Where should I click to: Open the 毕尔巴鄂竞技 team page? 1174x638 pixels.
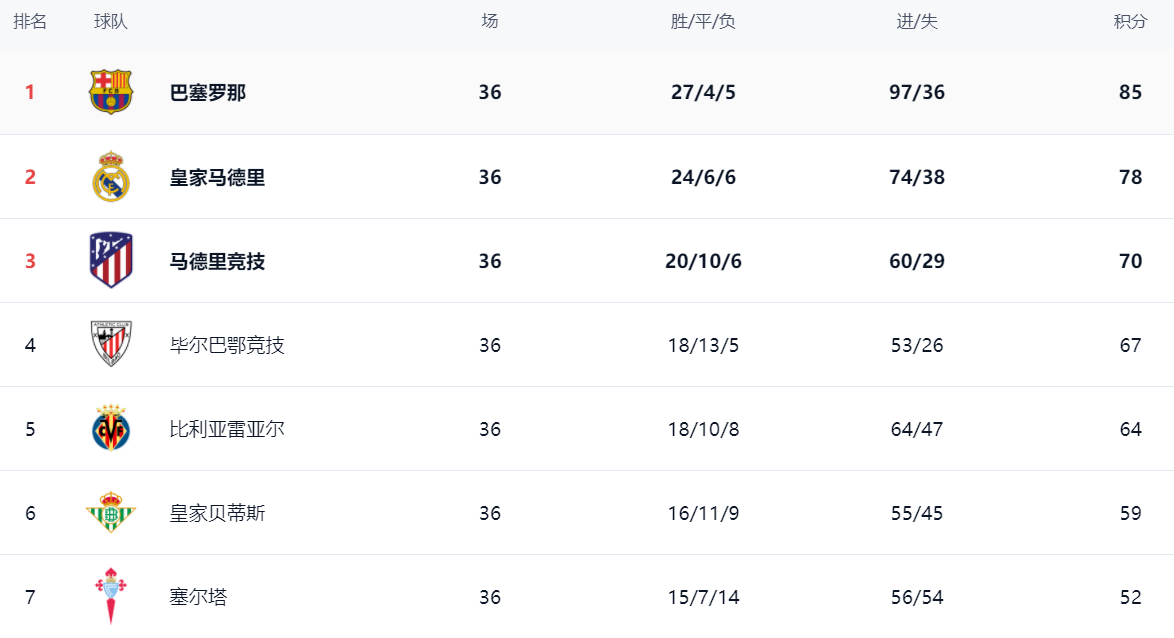tap(227, 345)
